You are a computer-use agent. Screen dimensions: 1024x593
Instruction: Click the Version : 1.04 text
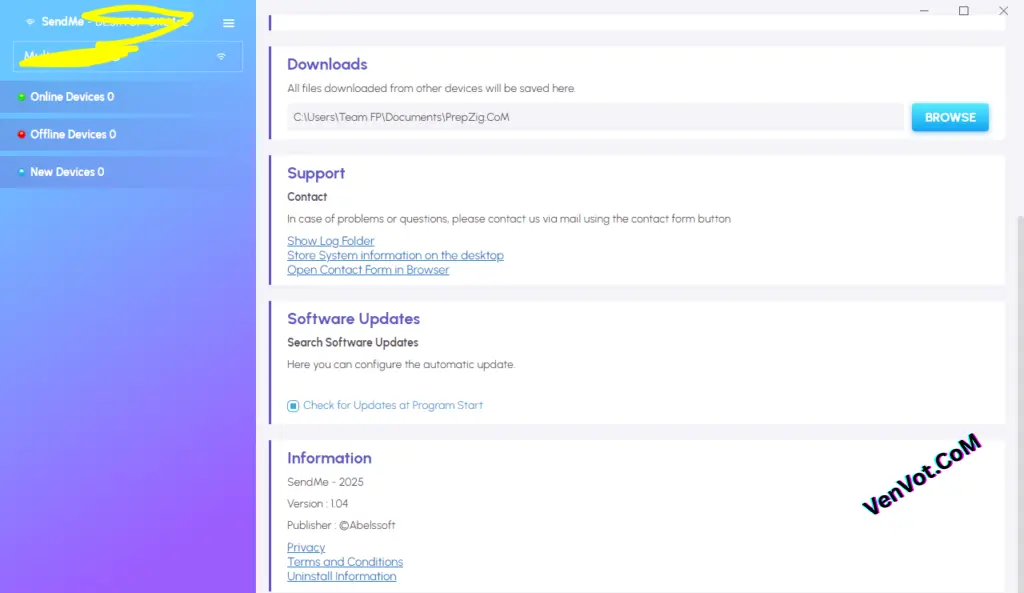coord(317,504)
